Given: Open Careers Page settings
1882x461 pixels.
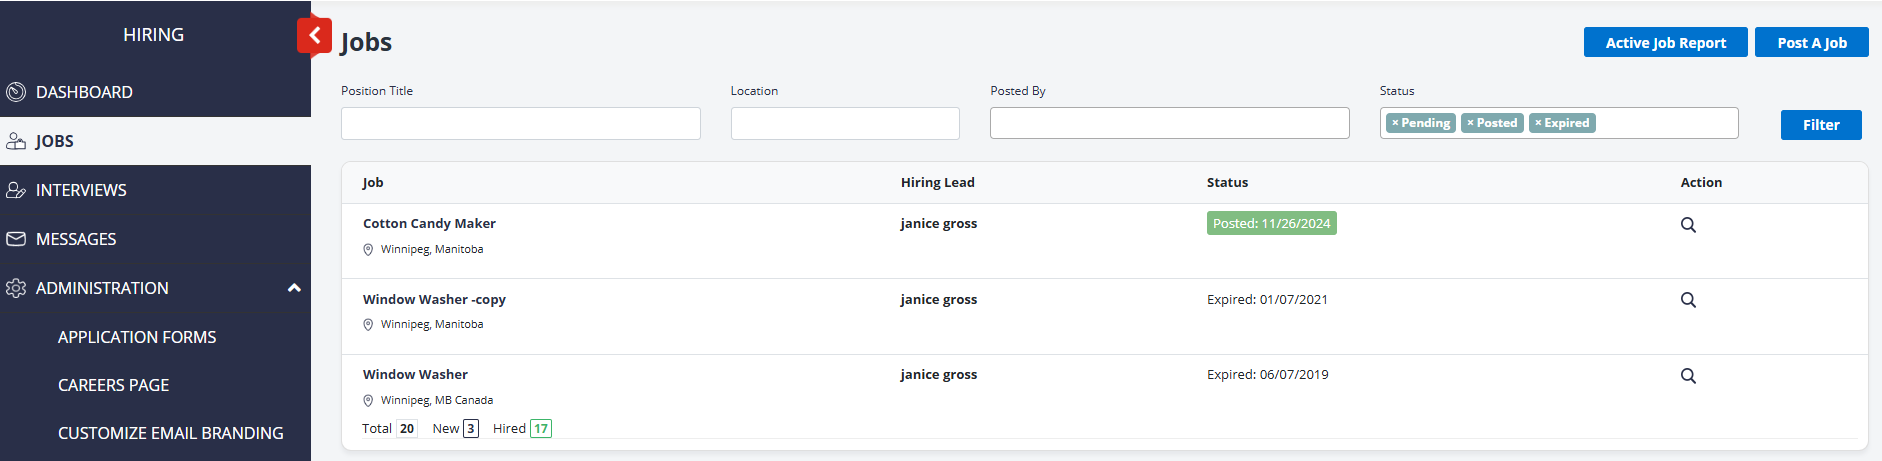Looking at the screenshot, I should [113, 385].
